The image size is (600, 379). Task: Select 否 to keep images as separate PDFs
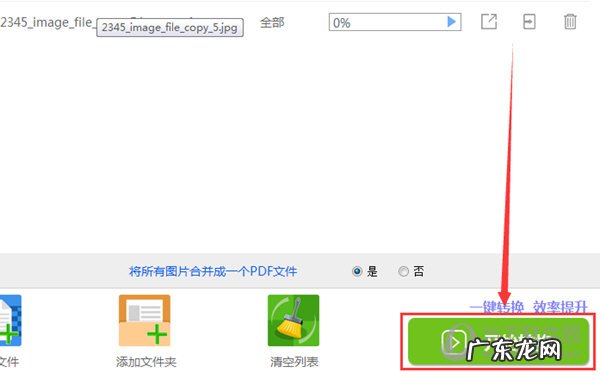[403, 271]
